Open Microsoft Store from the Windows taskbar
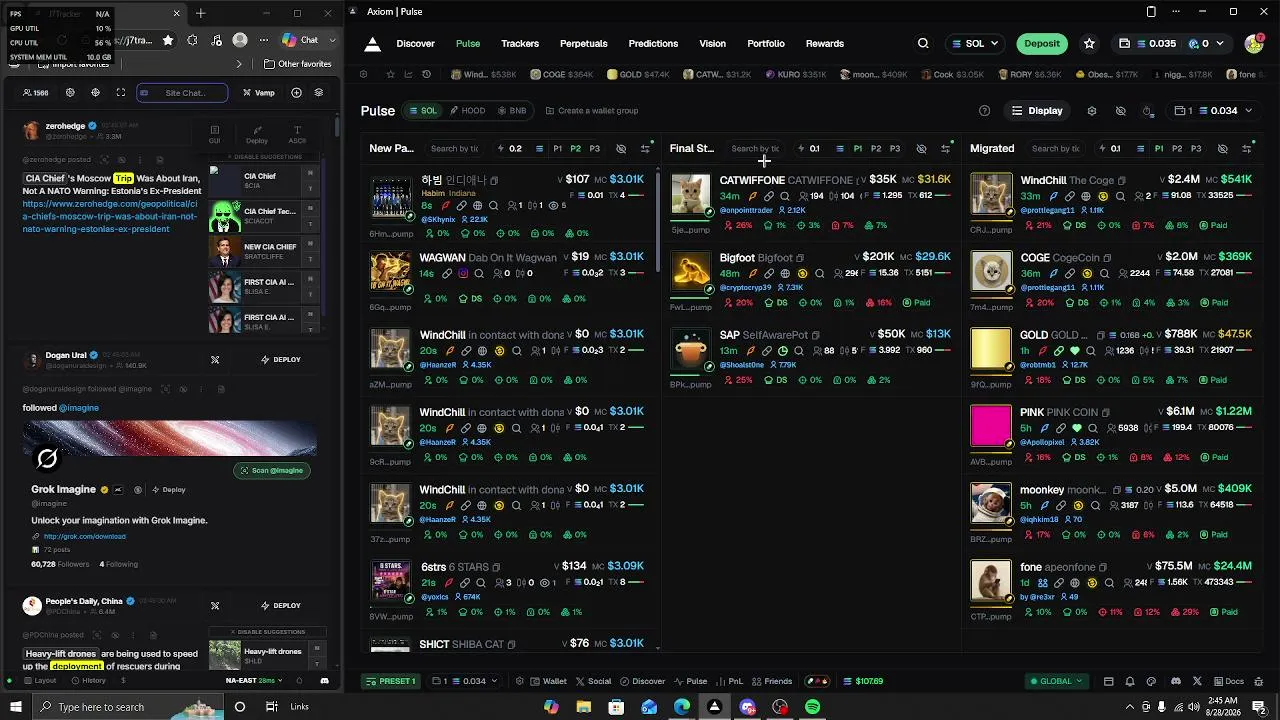This screenshot has width=1280, height=720. coord(616,707)
